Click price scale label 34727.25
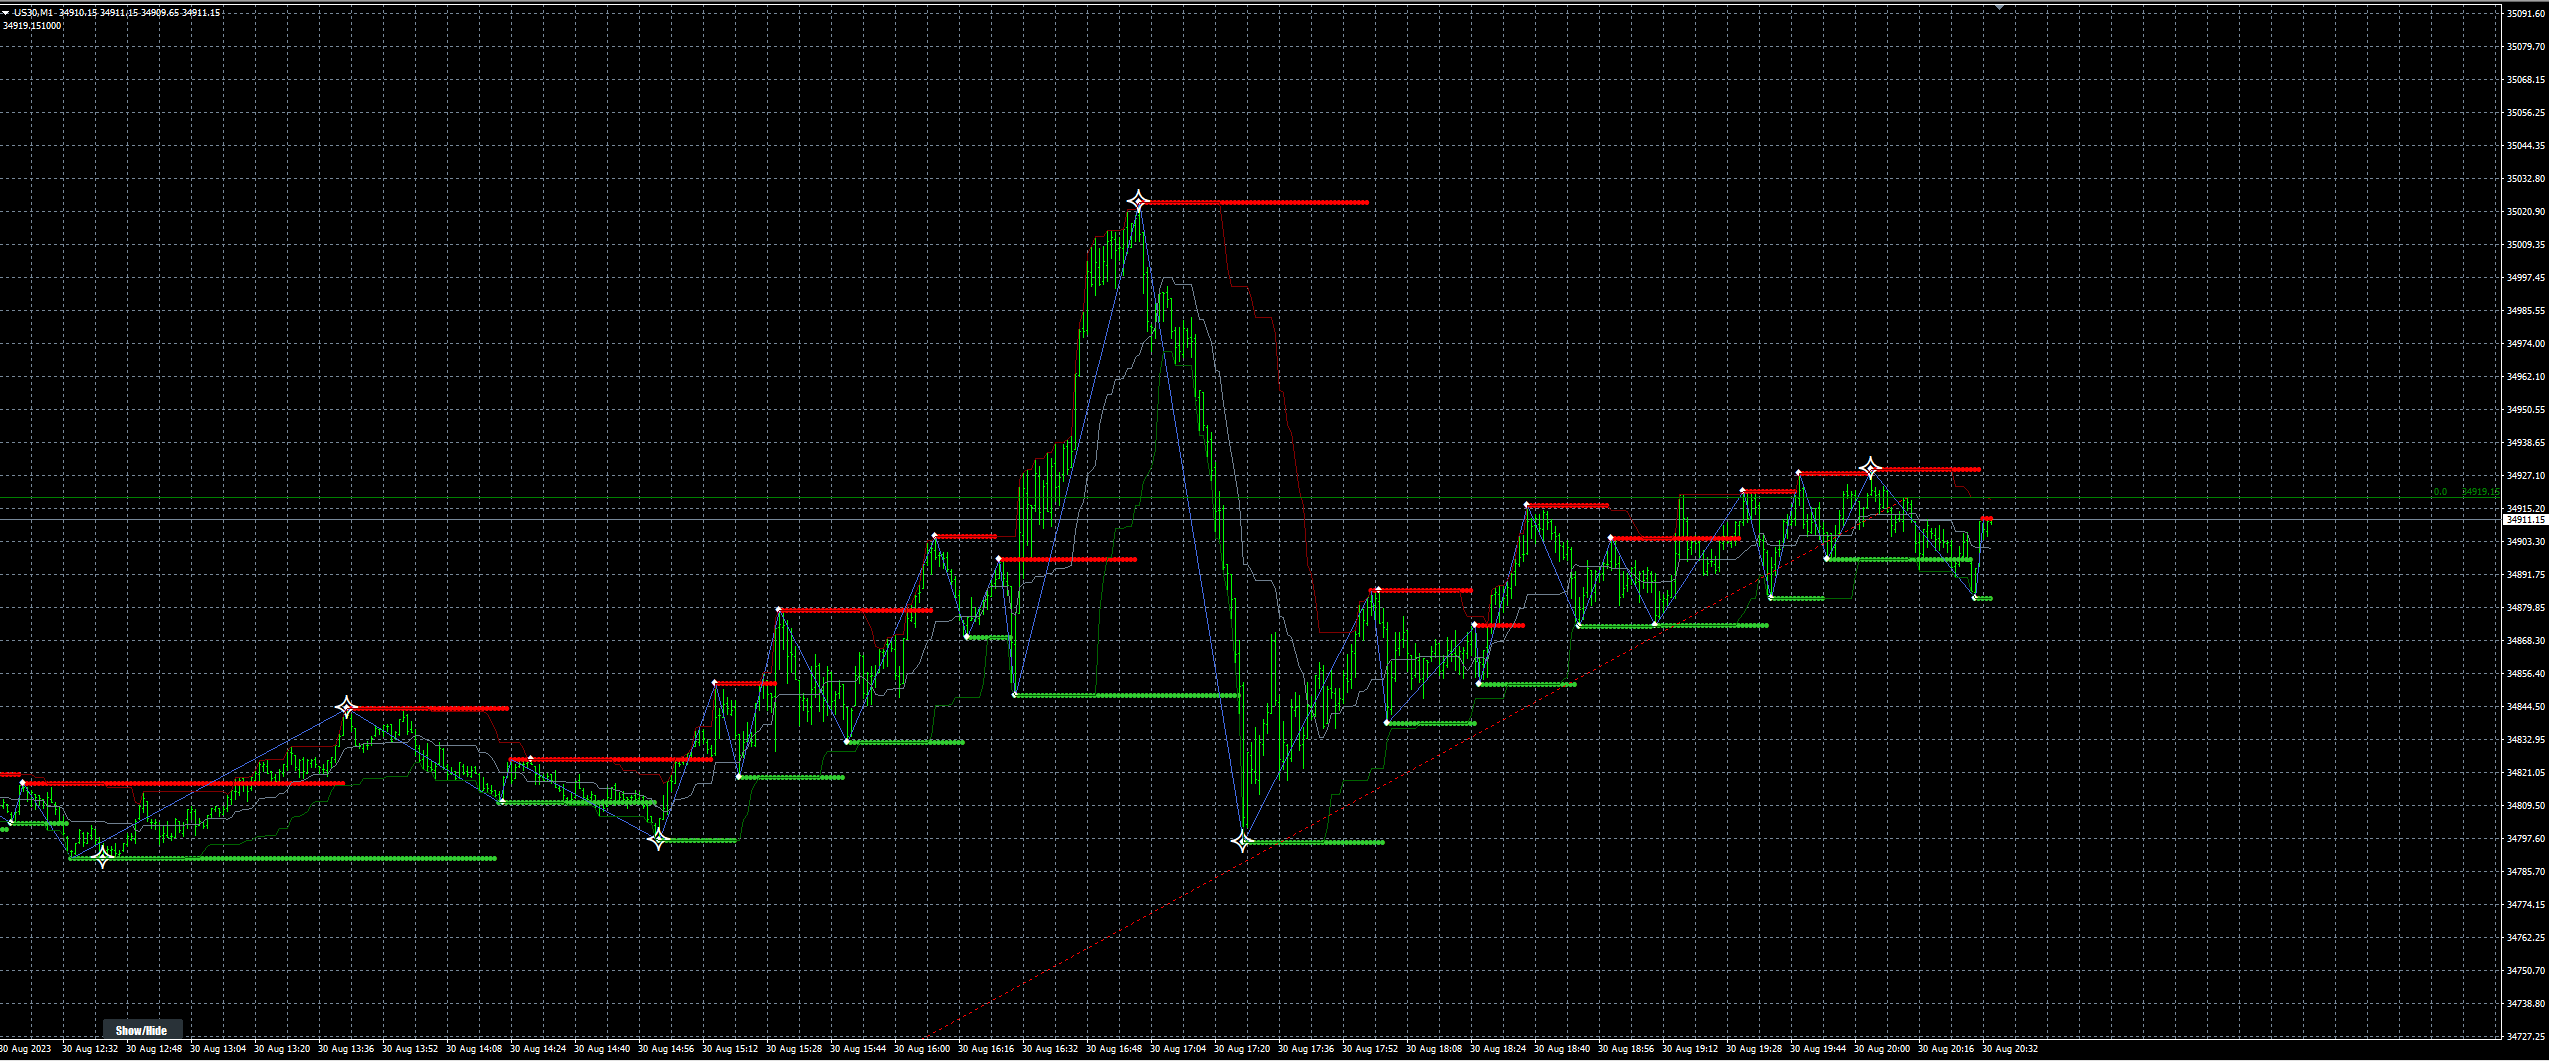The width and height of the screenshot is (2549, 1061). tap(2526, 1037)
